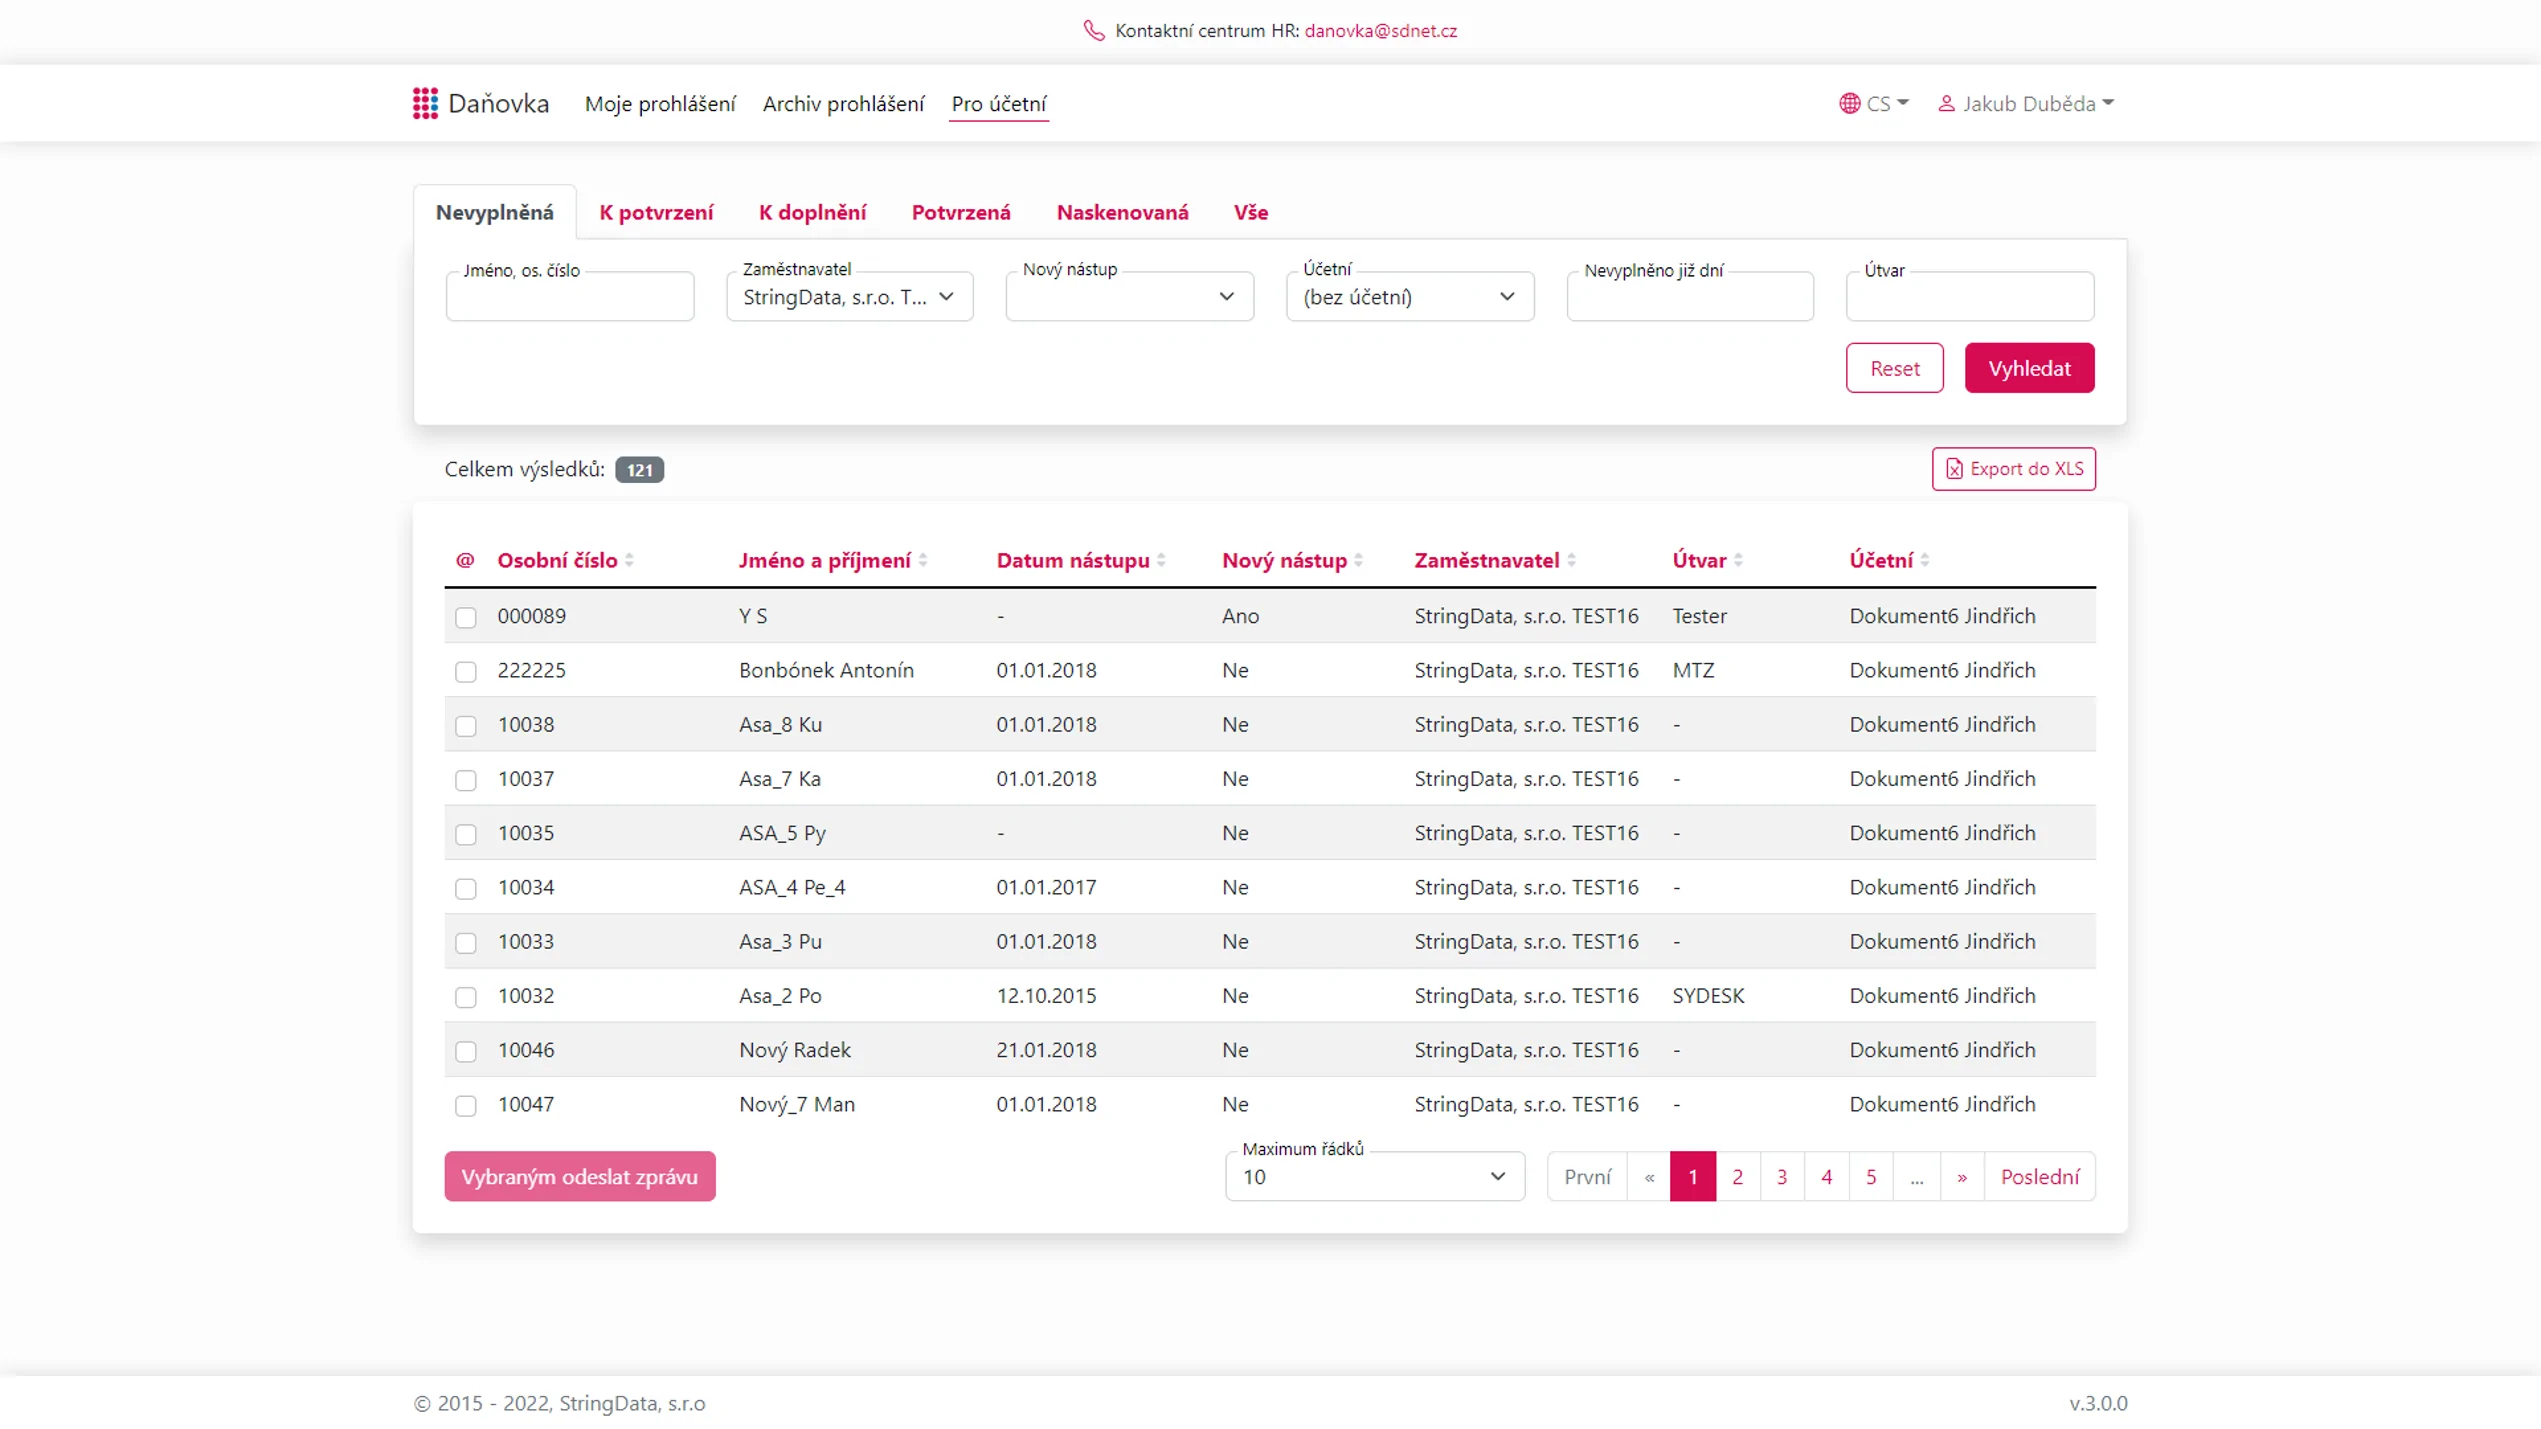Focus the Nevyplněno již dní input field
Viewport: 2541px width, 1429px height.
pyautogui.click(x=1689, y=296)
